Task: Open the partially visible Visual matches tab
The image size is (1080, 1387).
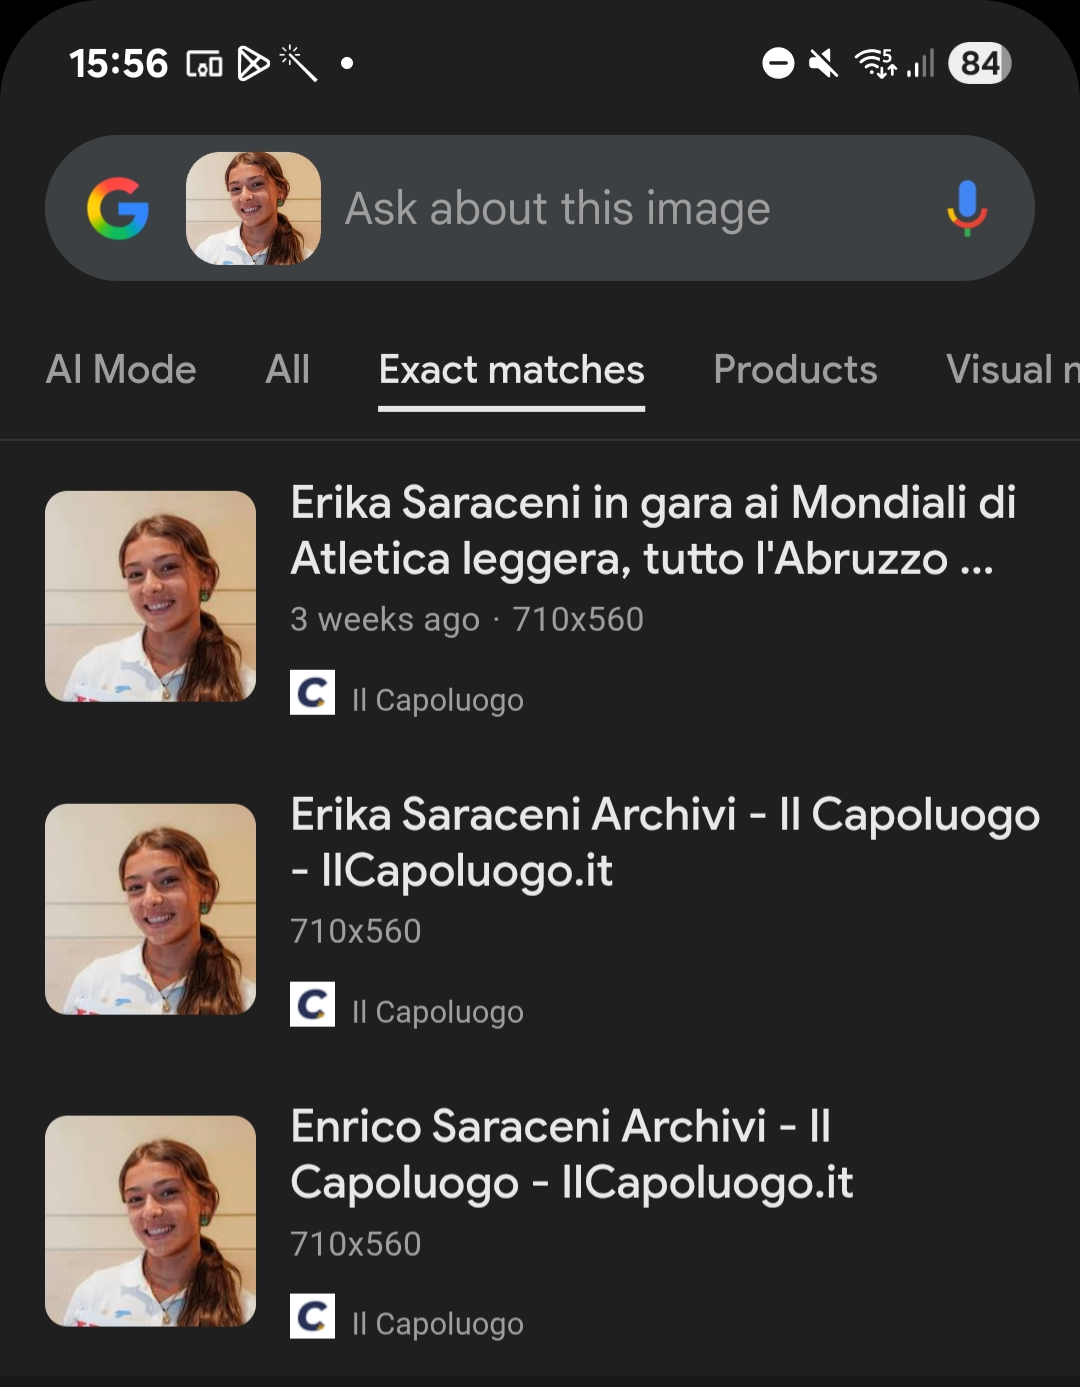Action: pos(1010,370)
